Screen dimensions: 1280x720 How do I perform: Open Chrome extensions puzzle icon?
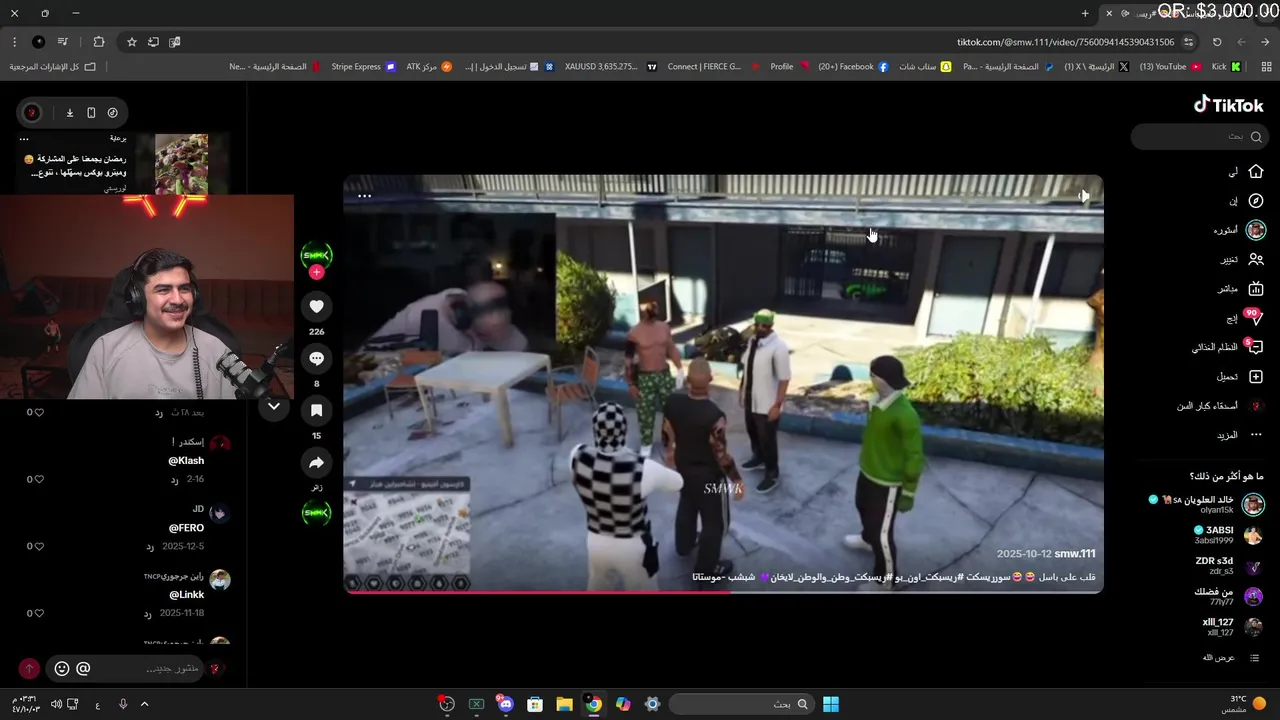[99, 42]
